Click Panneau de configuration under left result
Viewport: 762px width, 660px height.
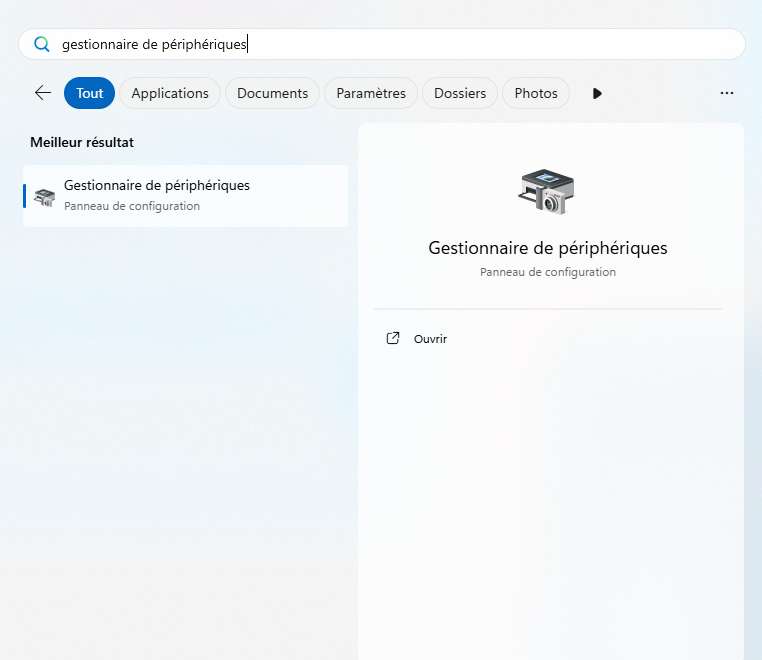click(x=132, y=206)
